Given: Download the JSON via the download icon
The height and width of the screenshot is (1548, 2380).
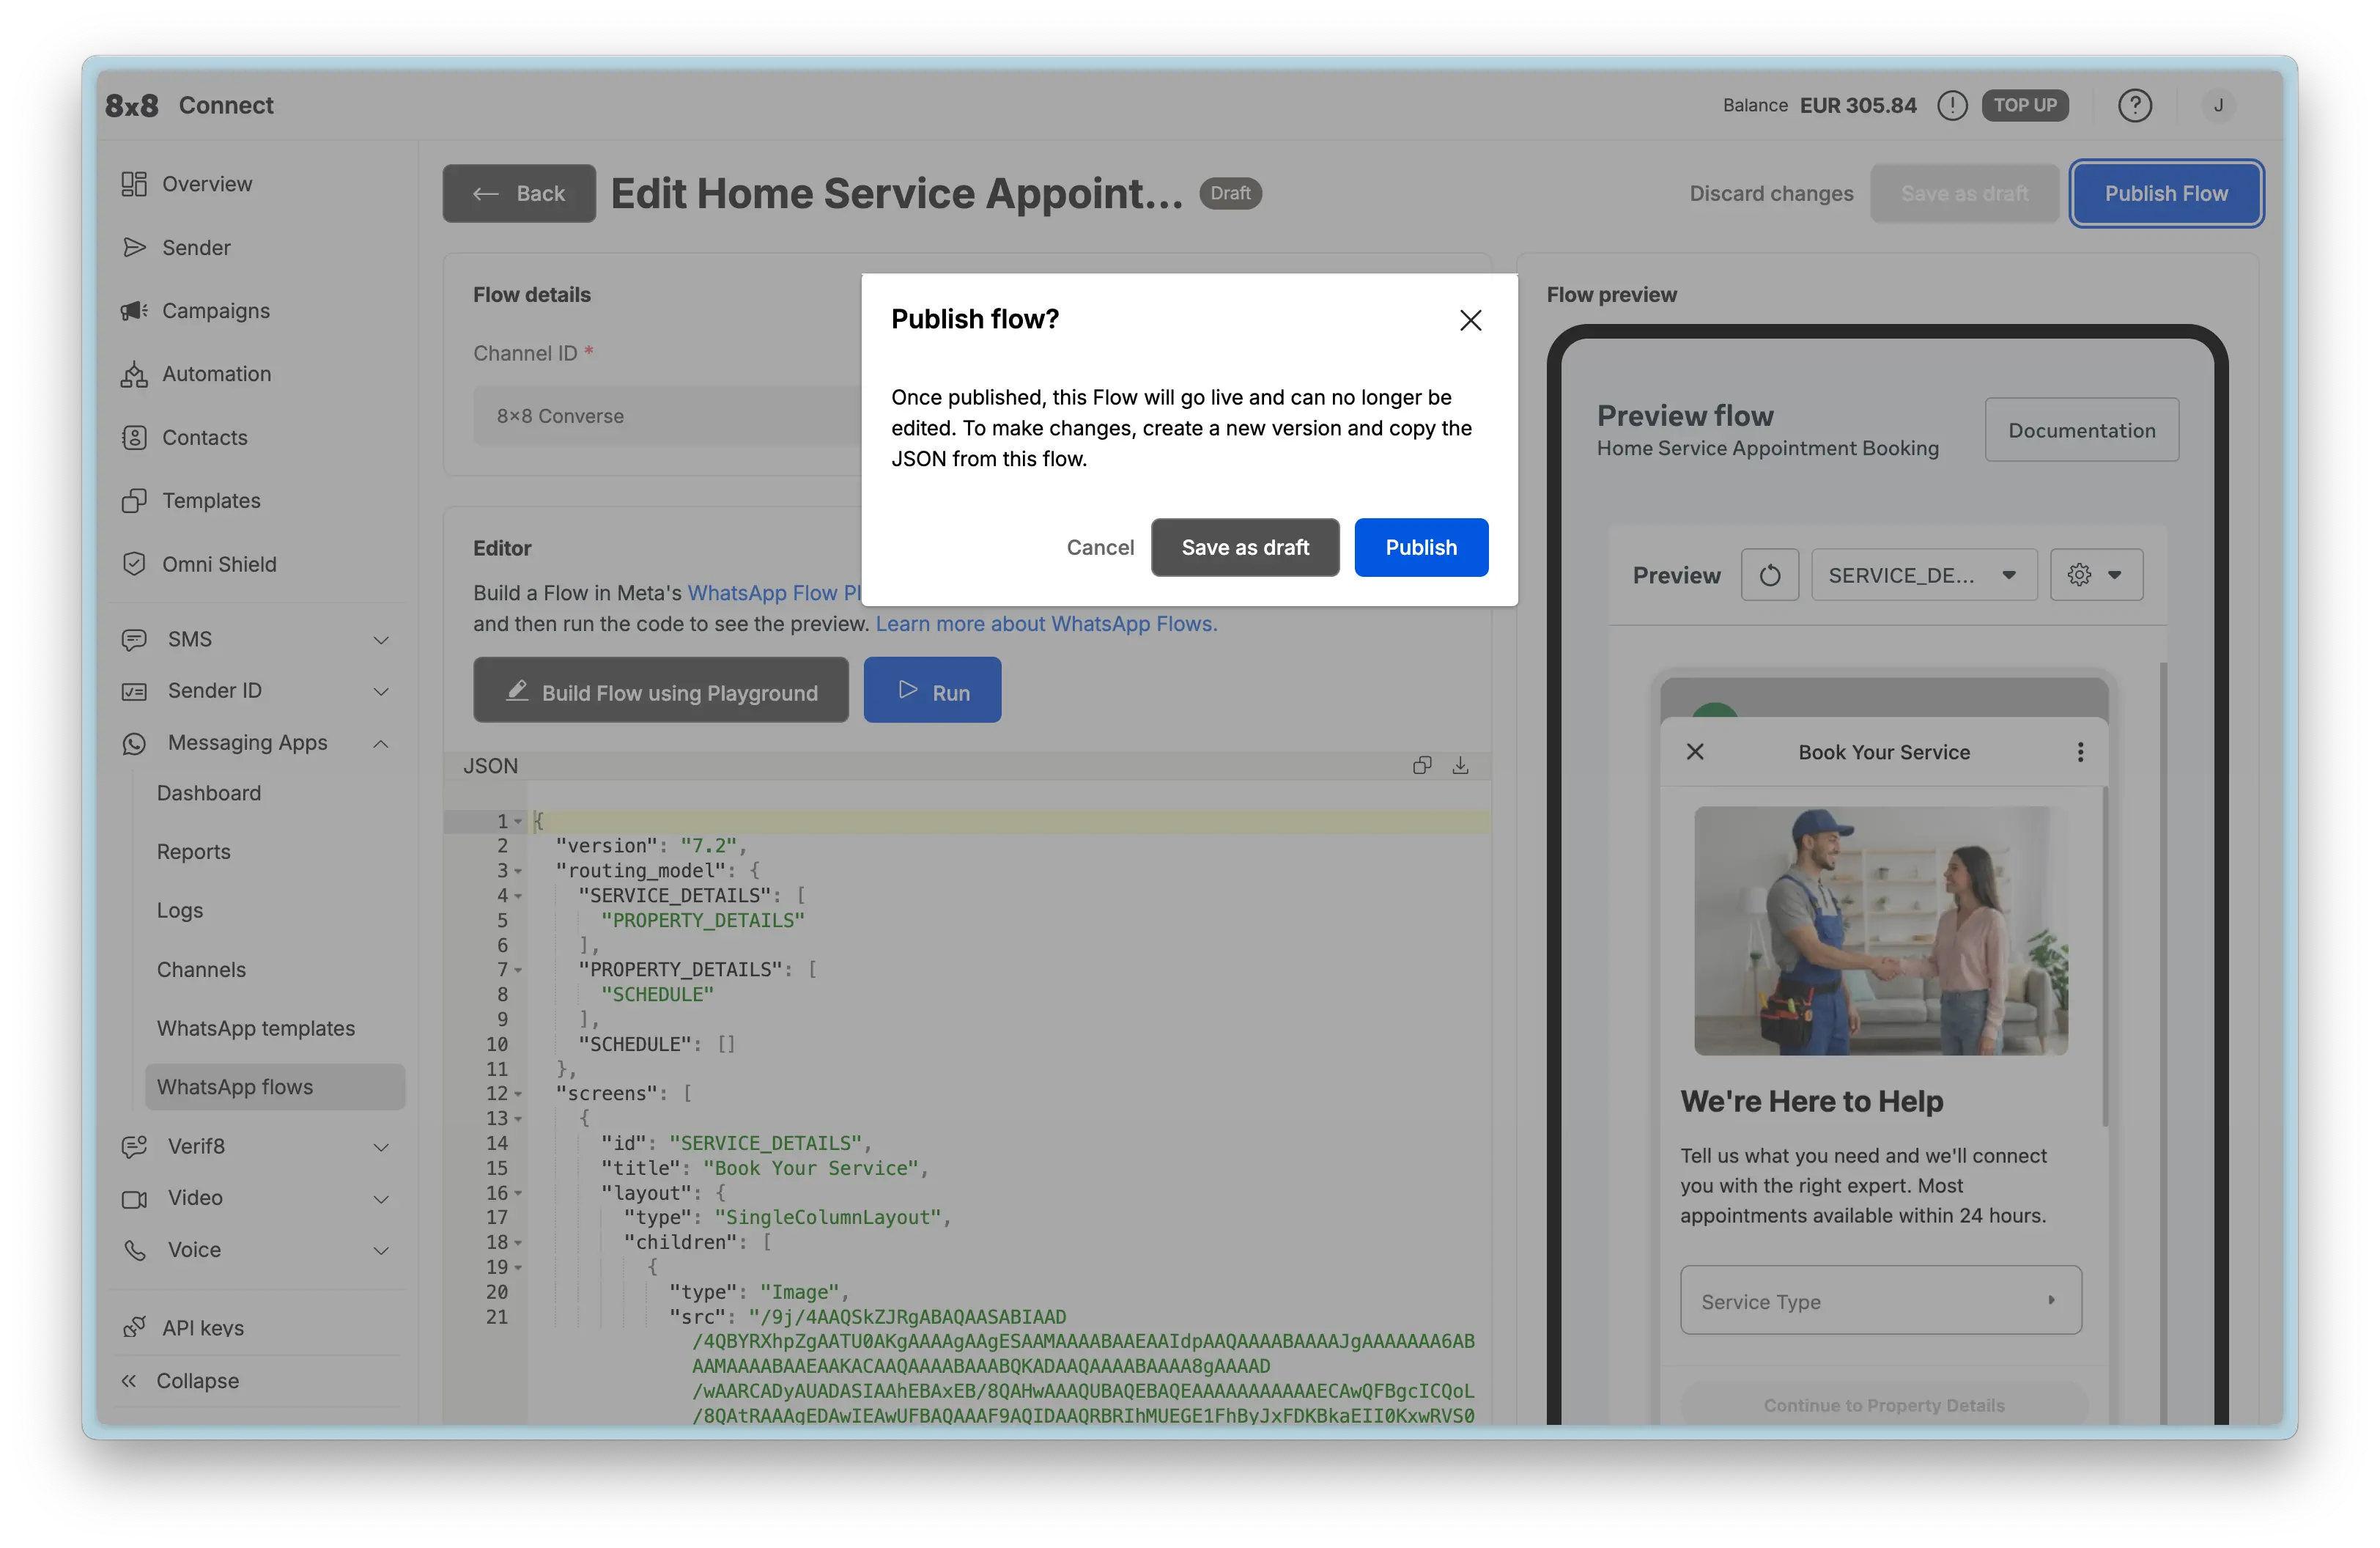Looking at the screenshot, I should [1460, 765].
